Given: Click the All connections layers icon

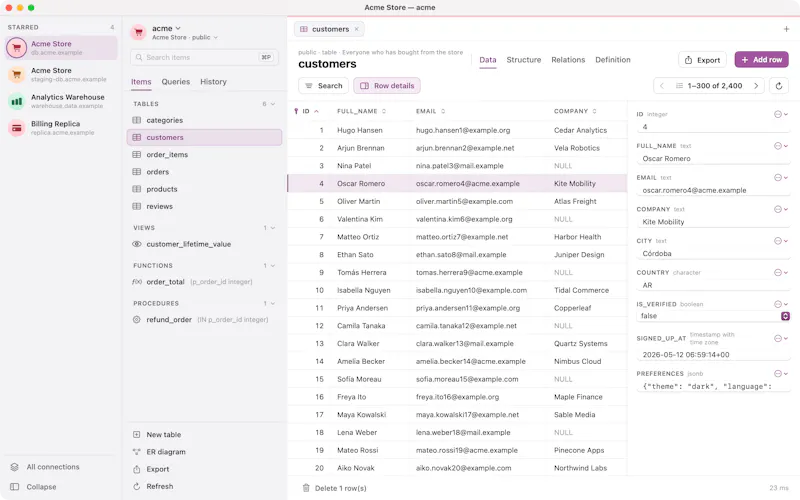Looking at the screenshot, I should pyautogui.click(x=15, y=467).
